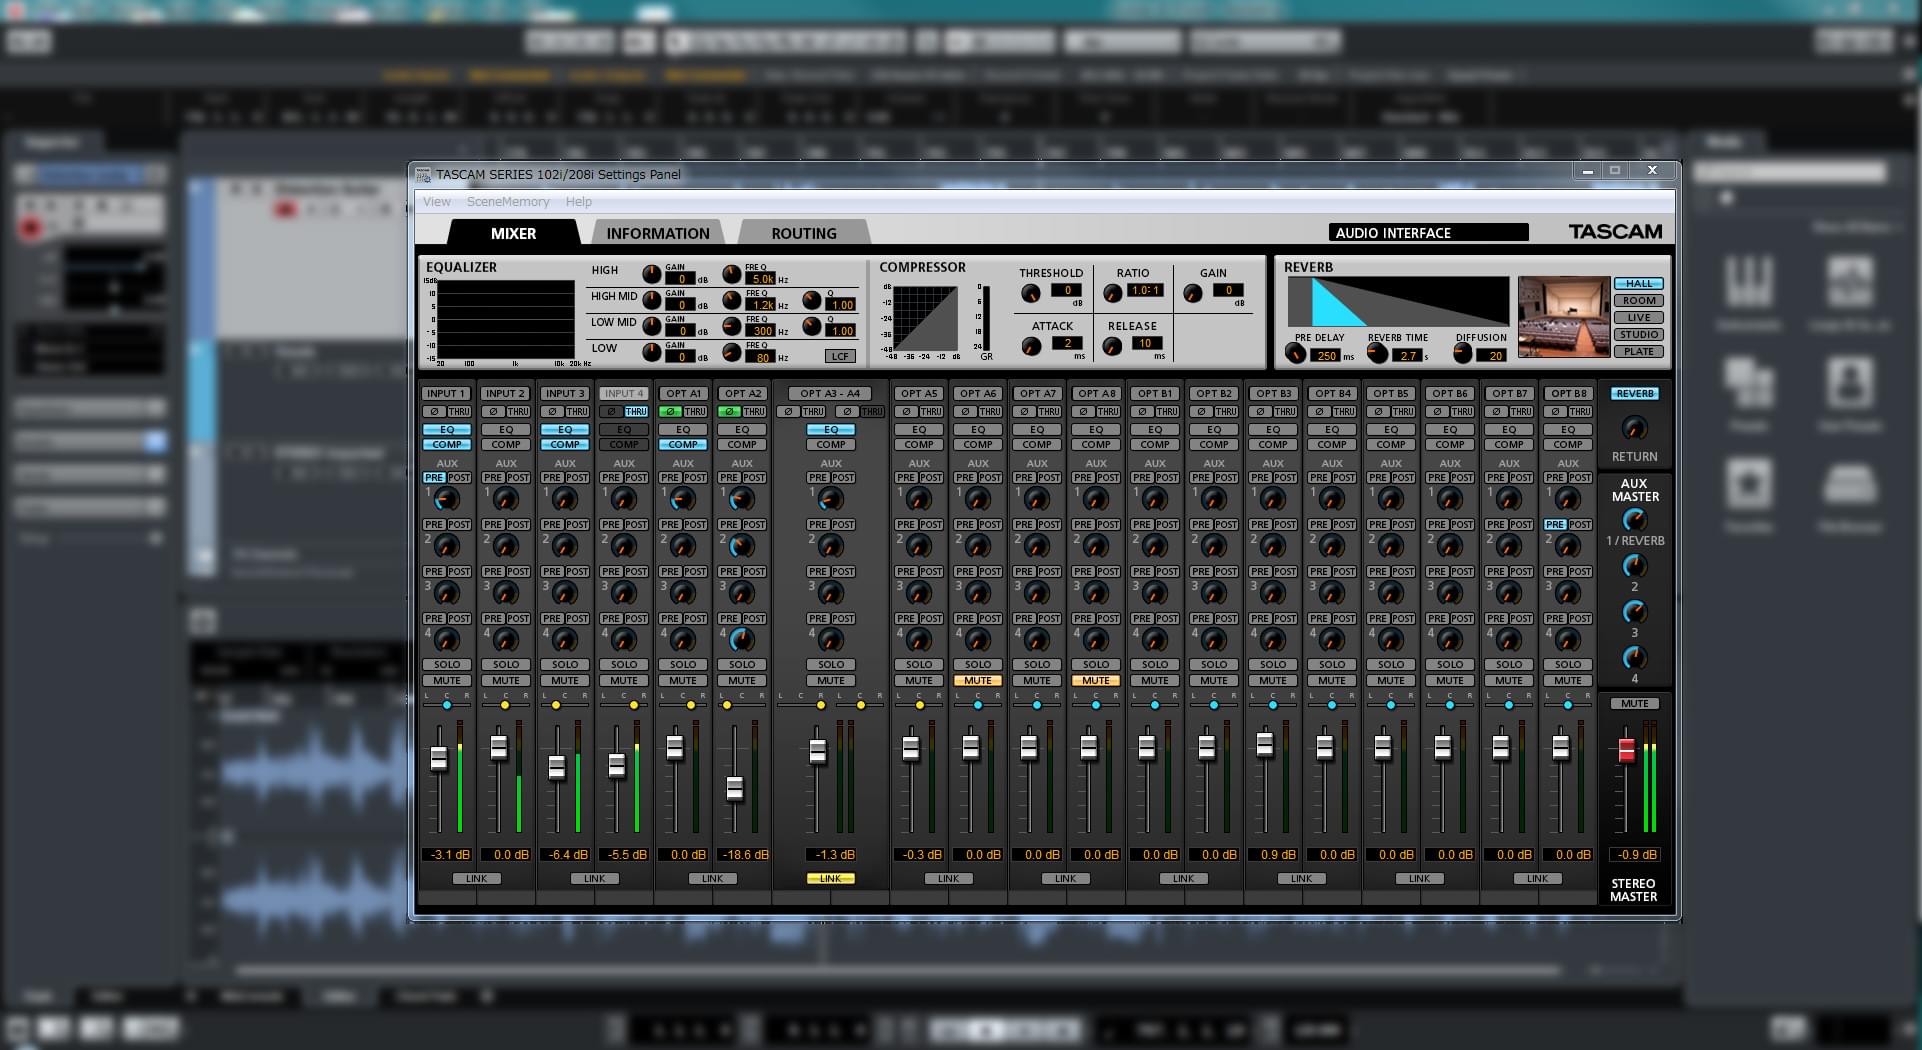
Task: Click the LOW MID gain knob
Action: (x=651, y=325)
